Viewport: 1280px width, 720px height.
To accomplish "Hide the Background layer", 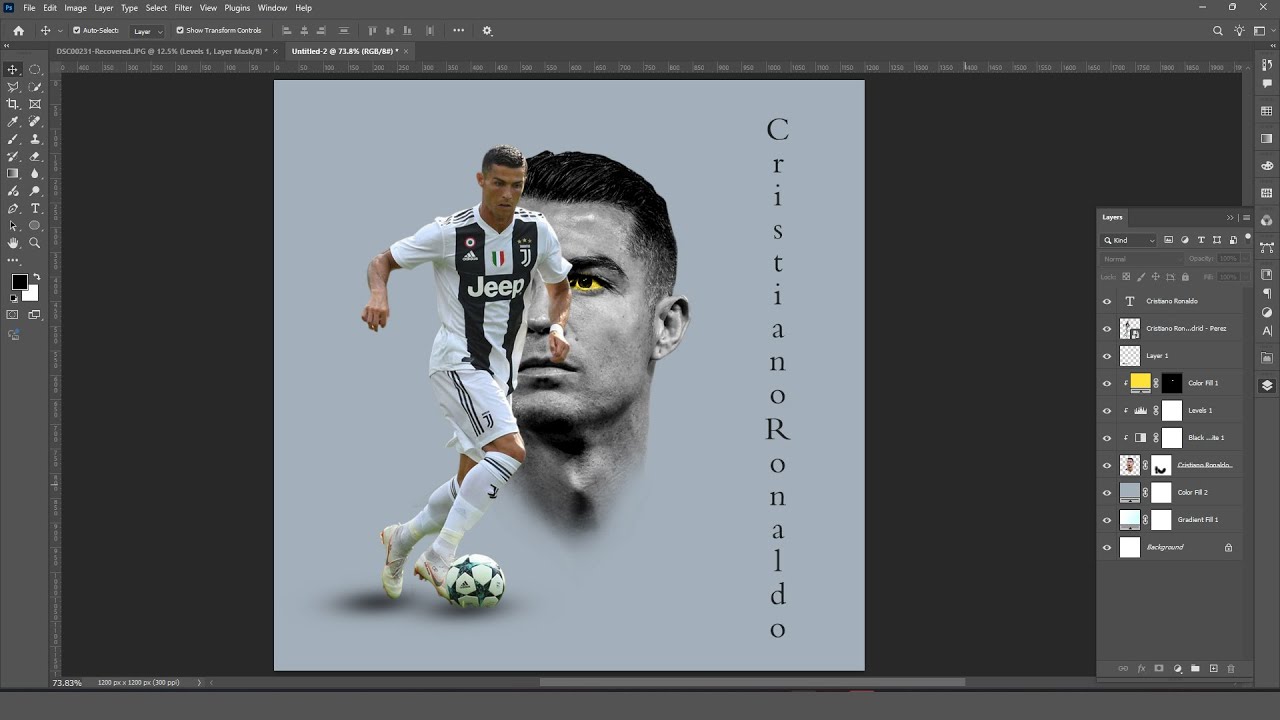I will [1107, 548].
